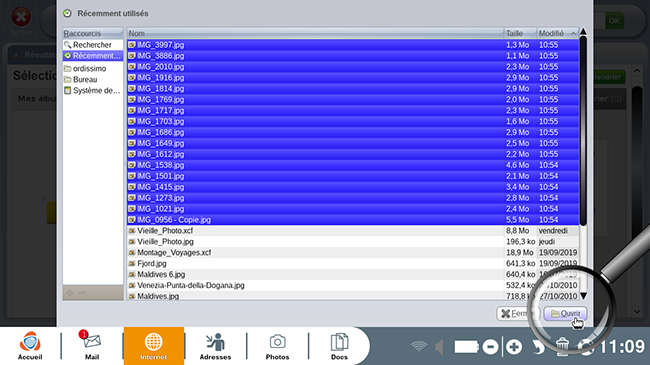Click the Ouvrir button
Image resolution: width=650 pixels, height=365 pixels.
(565, 314)
